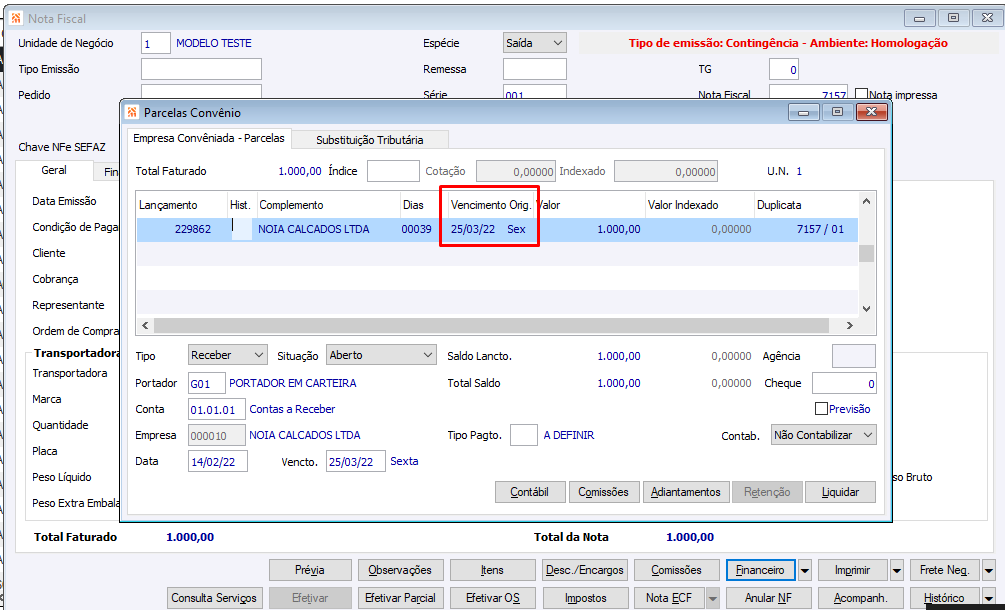
Task: Click Efetivar Parcial button
Action: click(400, 598)
